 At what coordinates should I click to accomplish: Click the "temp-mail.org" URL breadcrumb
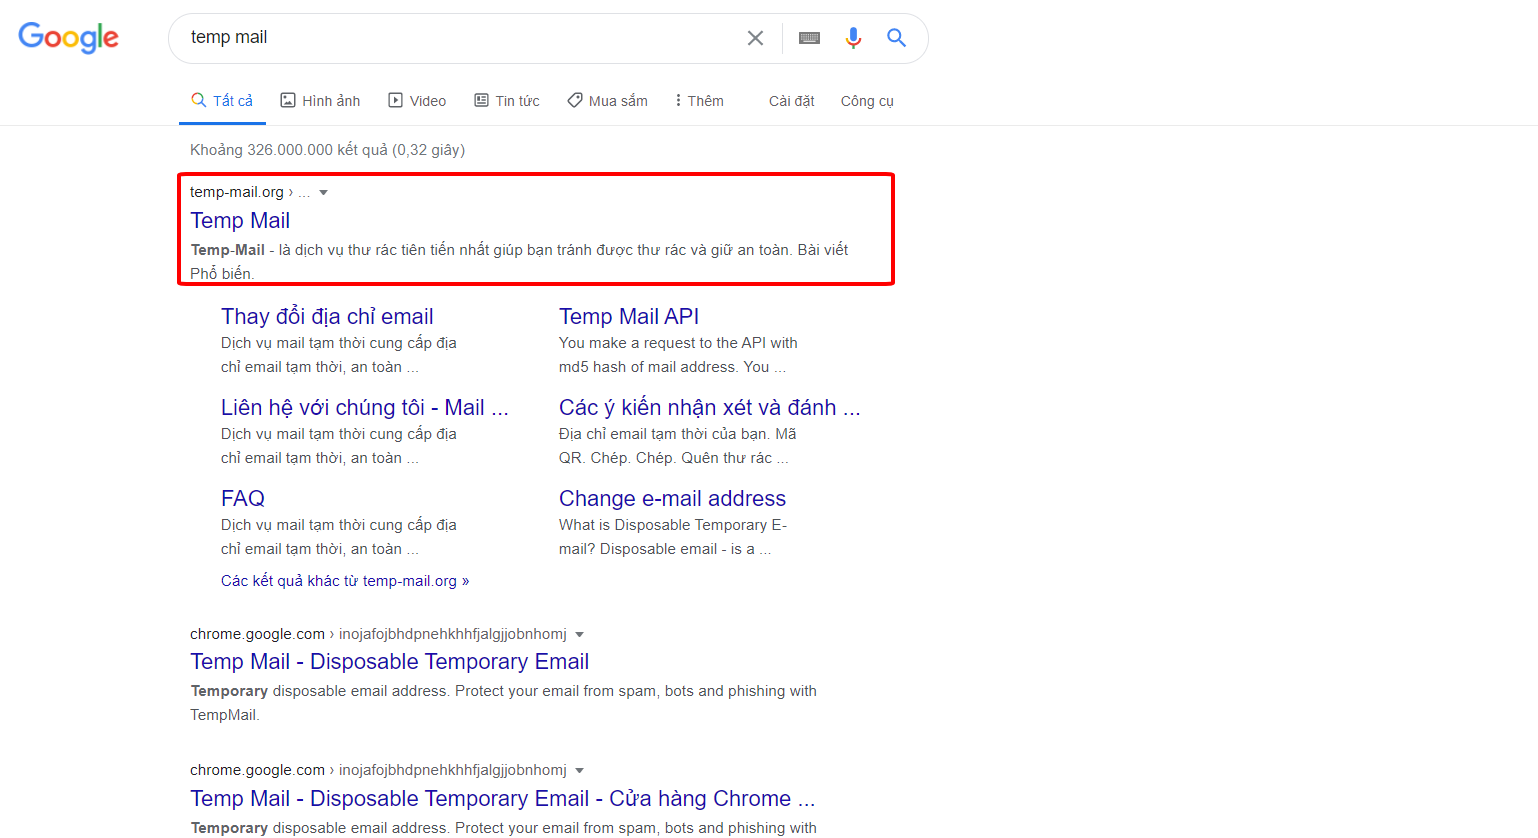[x=237, y=192]
